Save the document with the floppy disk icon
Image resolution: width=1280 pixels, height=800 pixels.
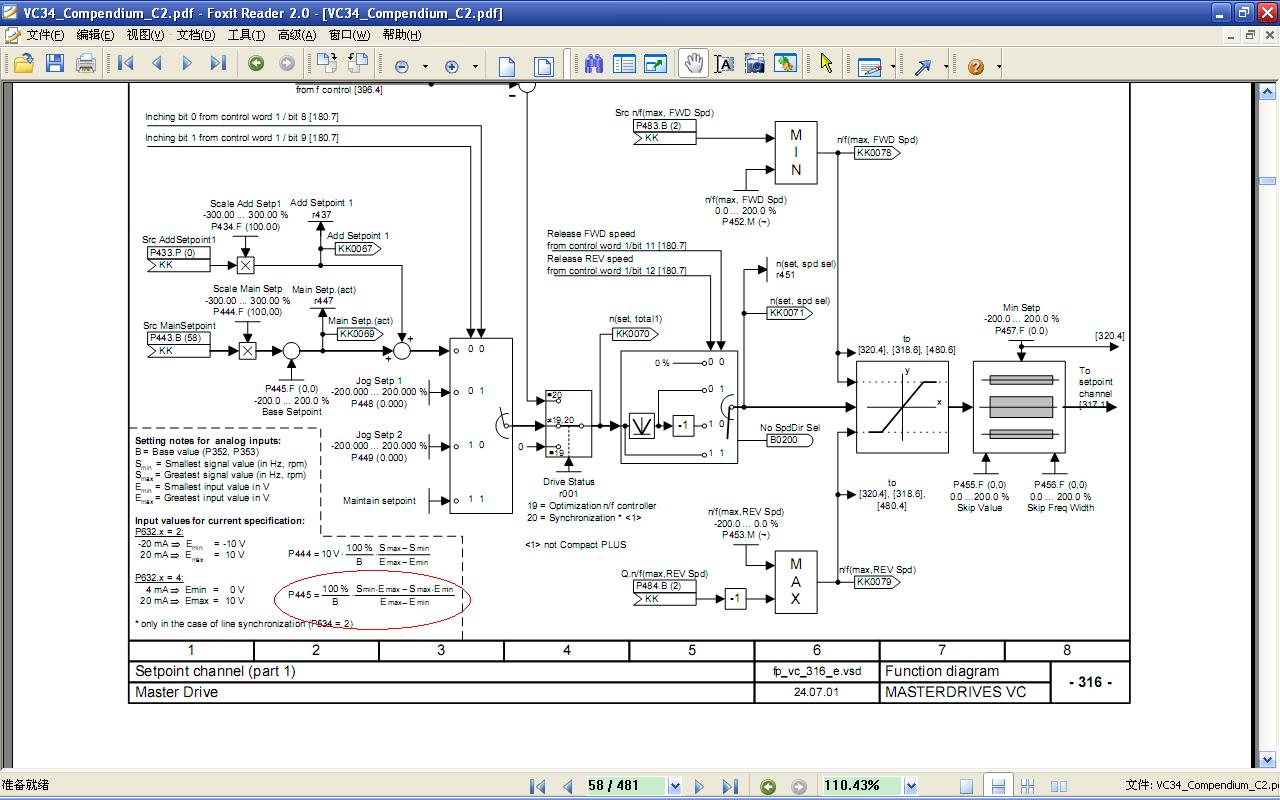click(x=55, y=65)
